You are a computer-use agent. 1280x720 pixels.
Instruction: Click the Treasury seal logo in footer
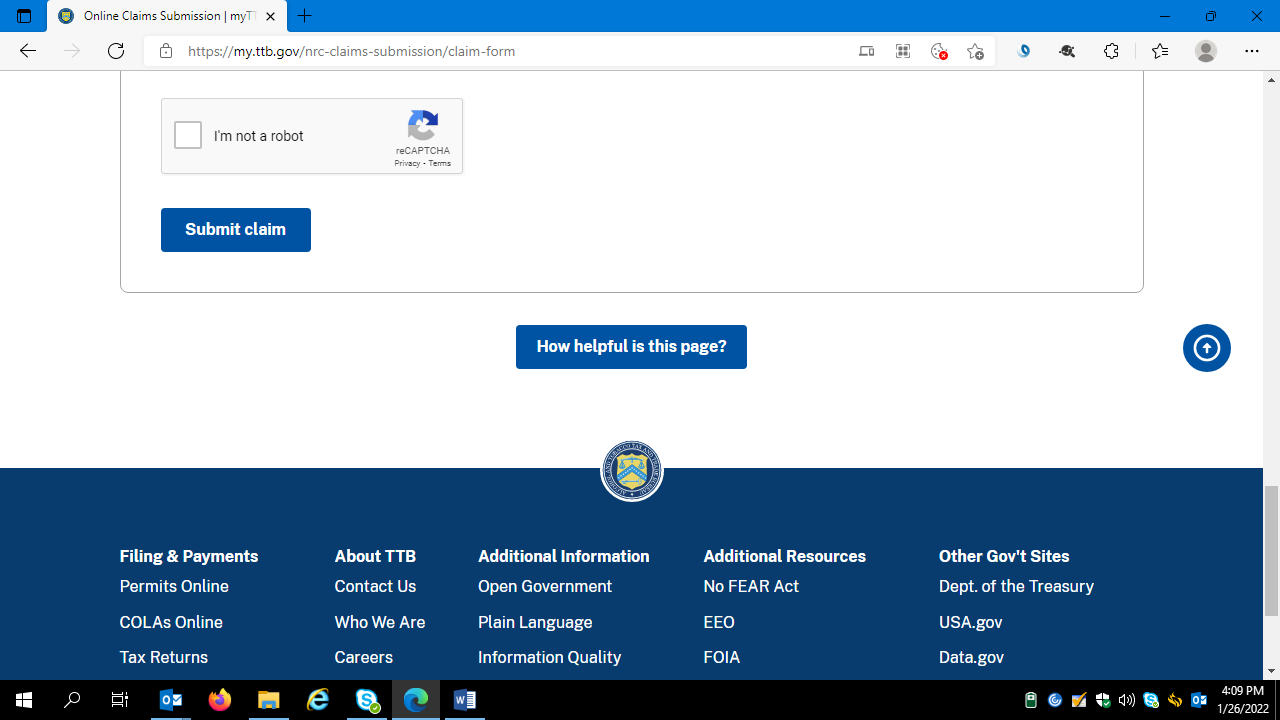[x=631, y=471]
